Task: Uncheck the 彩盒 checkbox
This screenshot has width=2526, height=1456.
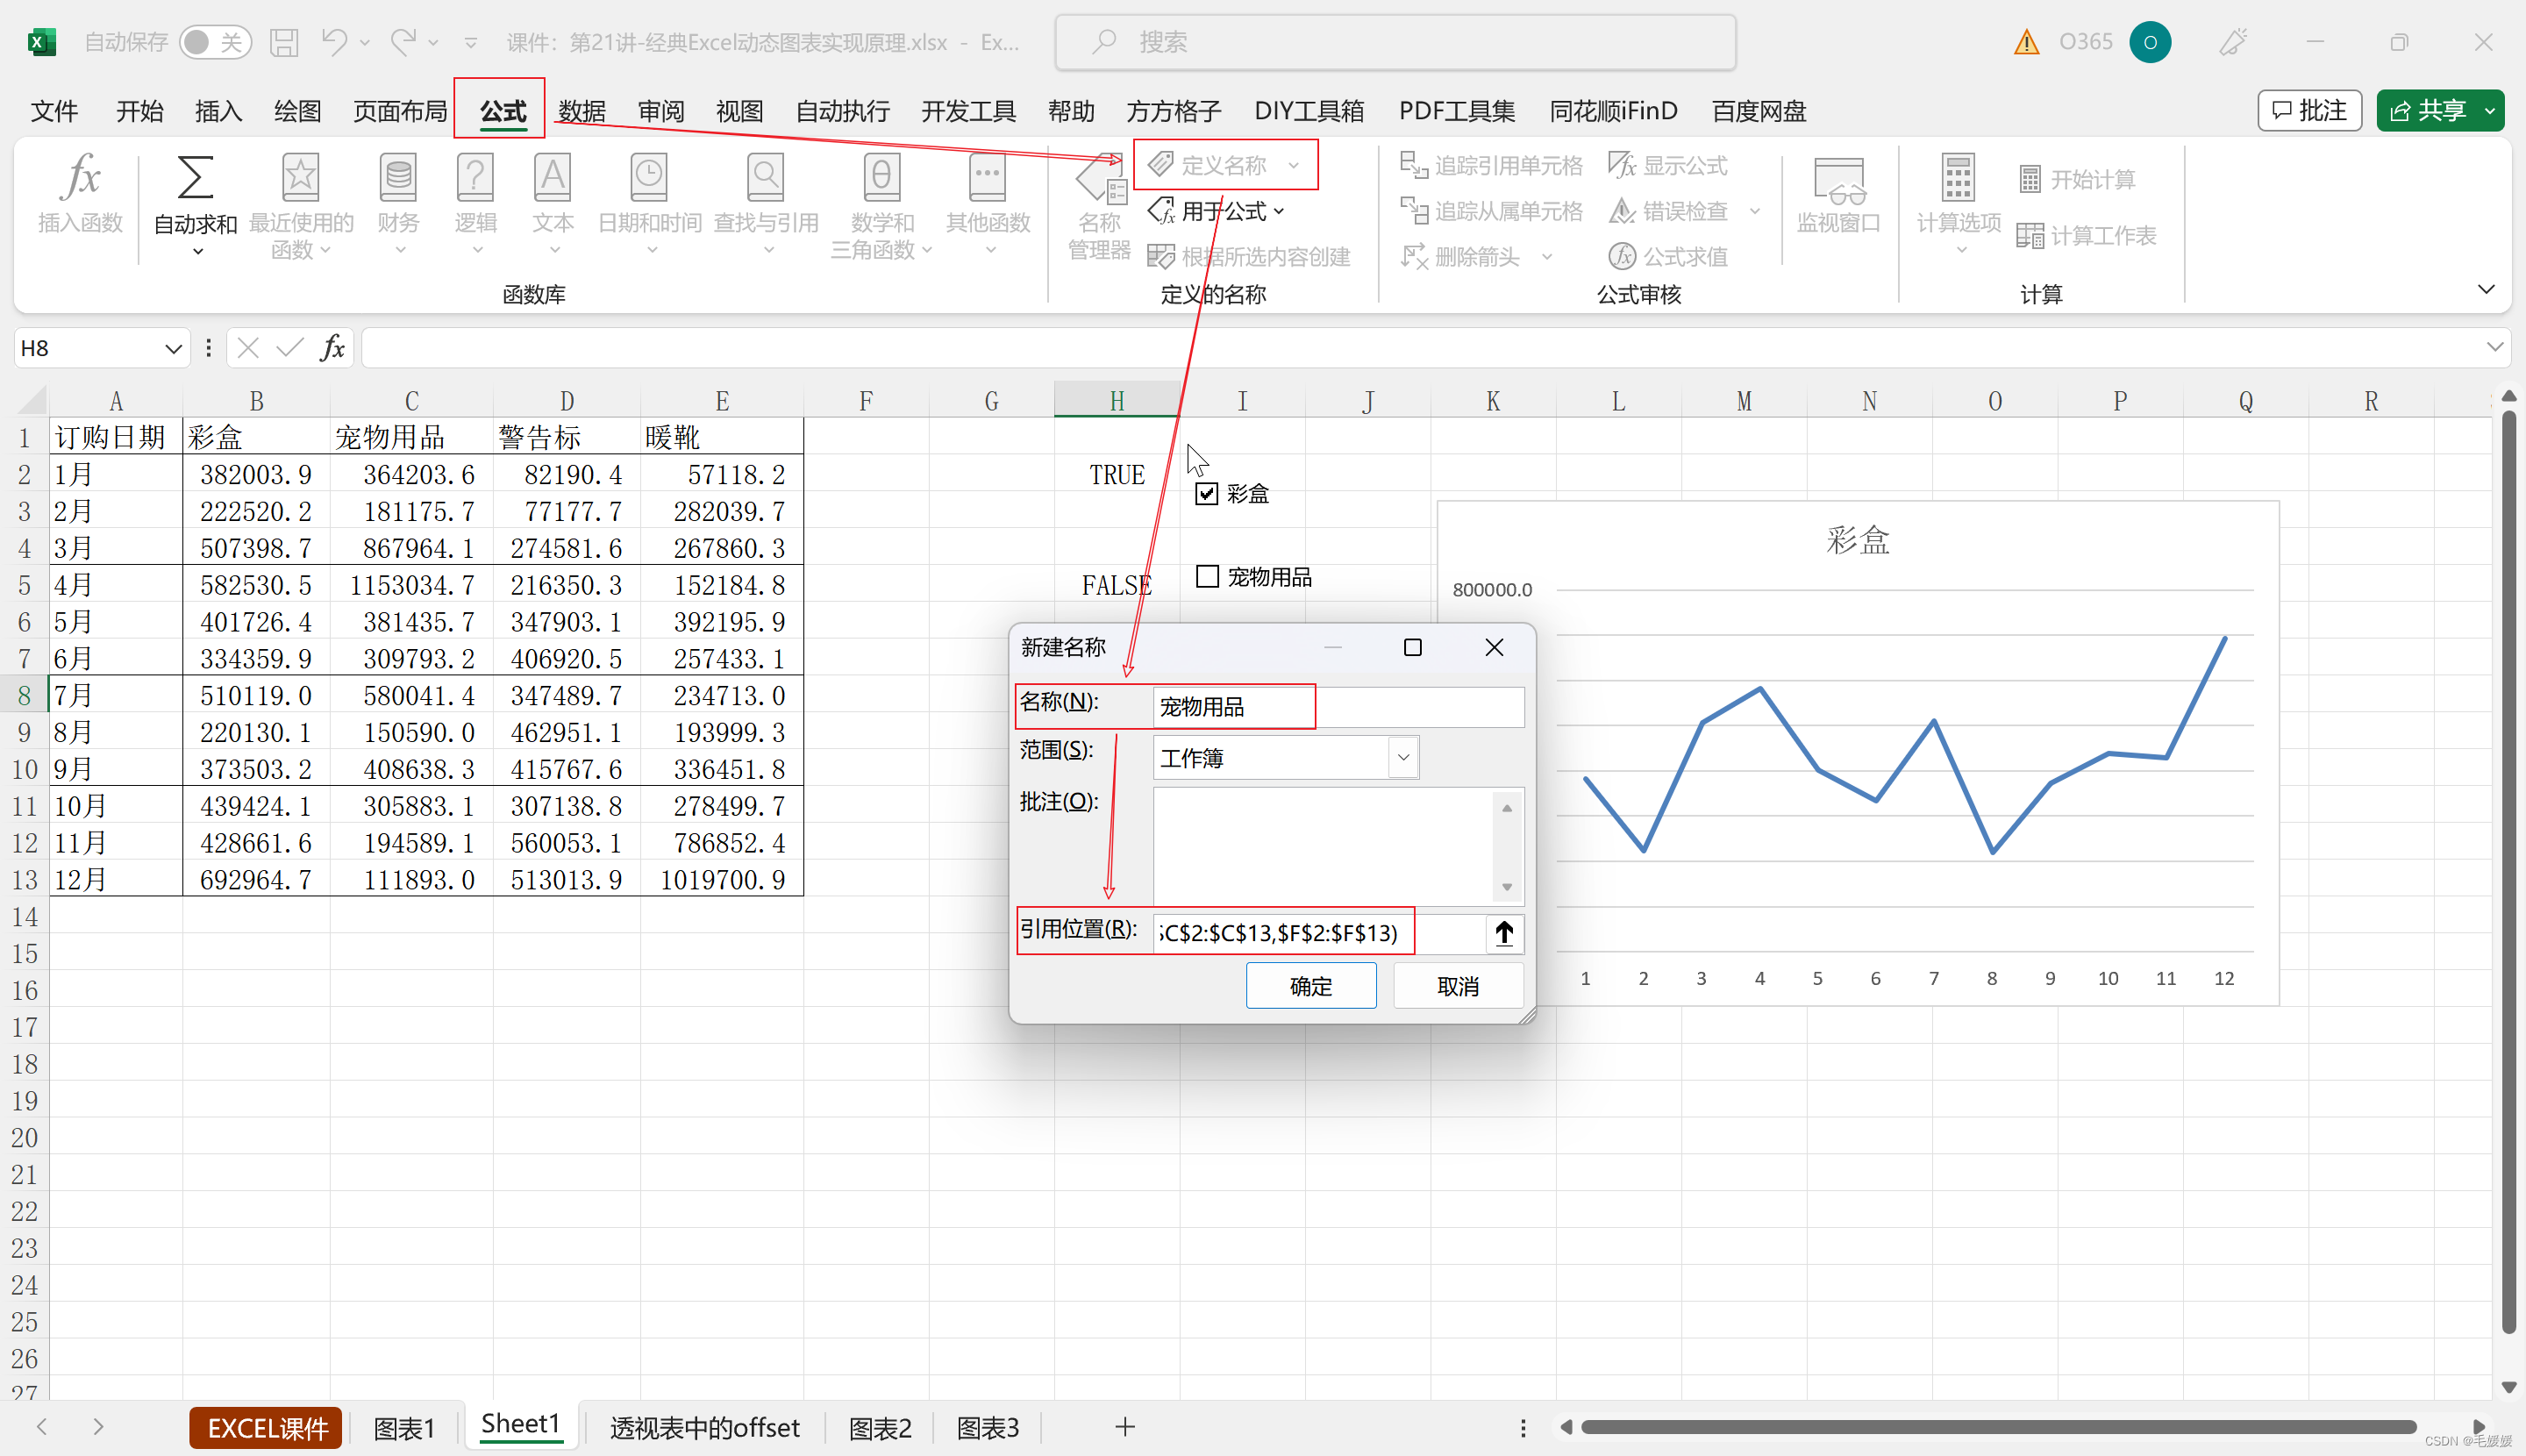Action: coord(1207,493)
